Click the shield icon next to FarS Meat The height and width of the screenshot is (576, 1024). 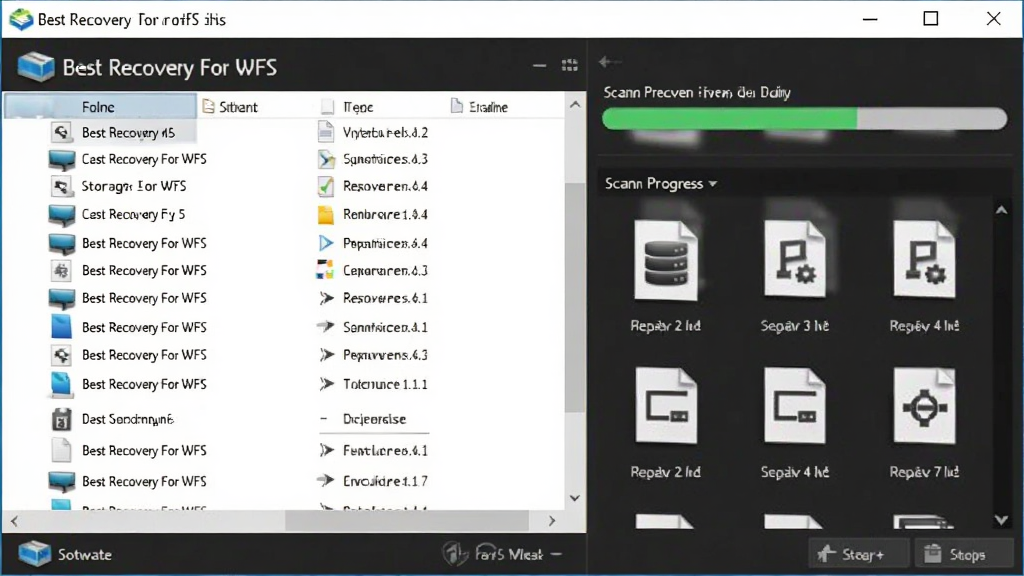pos(455,554)
